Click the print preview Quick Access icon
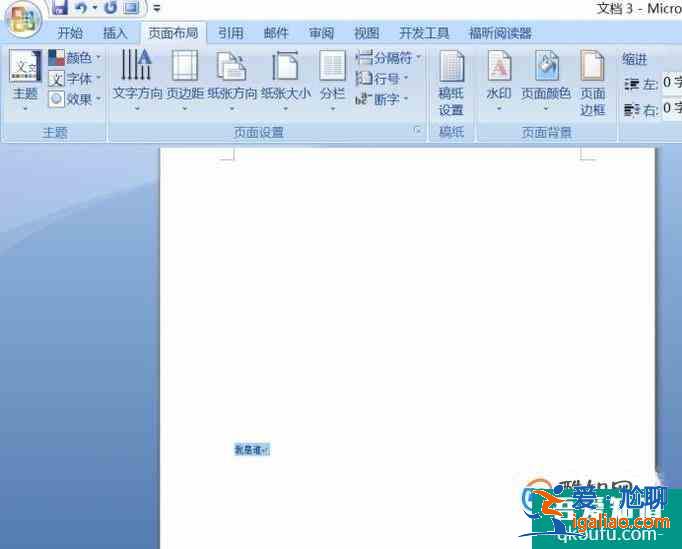This screenshot has height=549, width=682. (x=132, y=7)
